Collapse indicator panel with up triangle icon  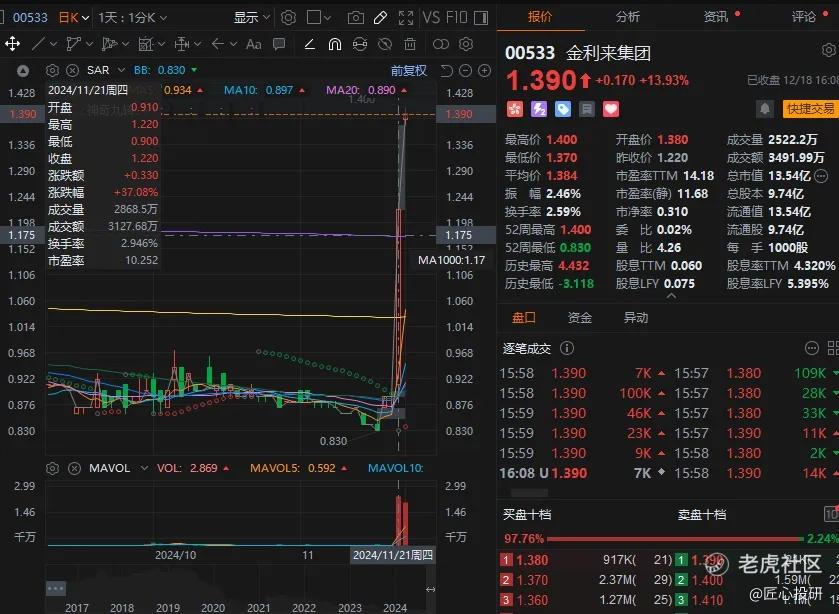coord(22,71)
